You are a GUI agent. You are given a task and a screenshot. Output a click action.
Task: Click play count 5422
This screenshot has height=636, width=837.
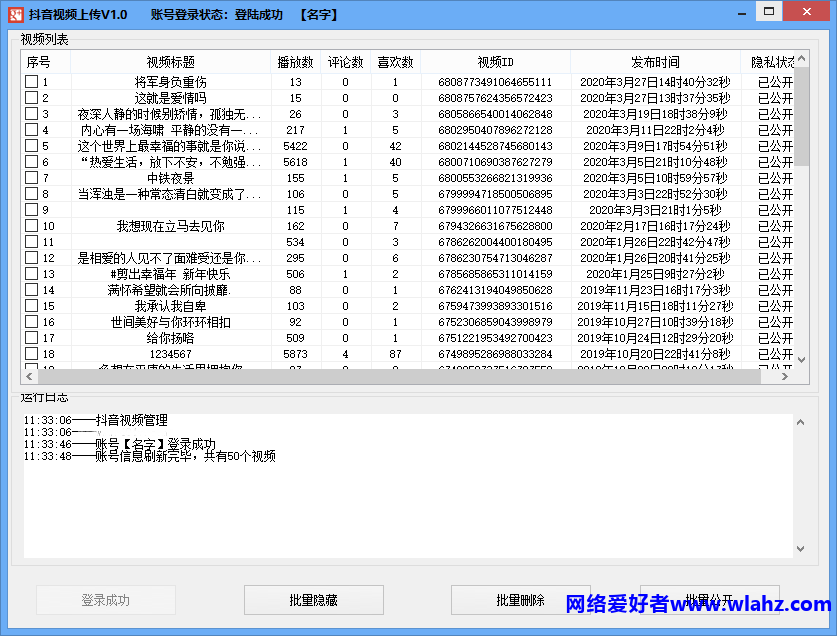295,146
